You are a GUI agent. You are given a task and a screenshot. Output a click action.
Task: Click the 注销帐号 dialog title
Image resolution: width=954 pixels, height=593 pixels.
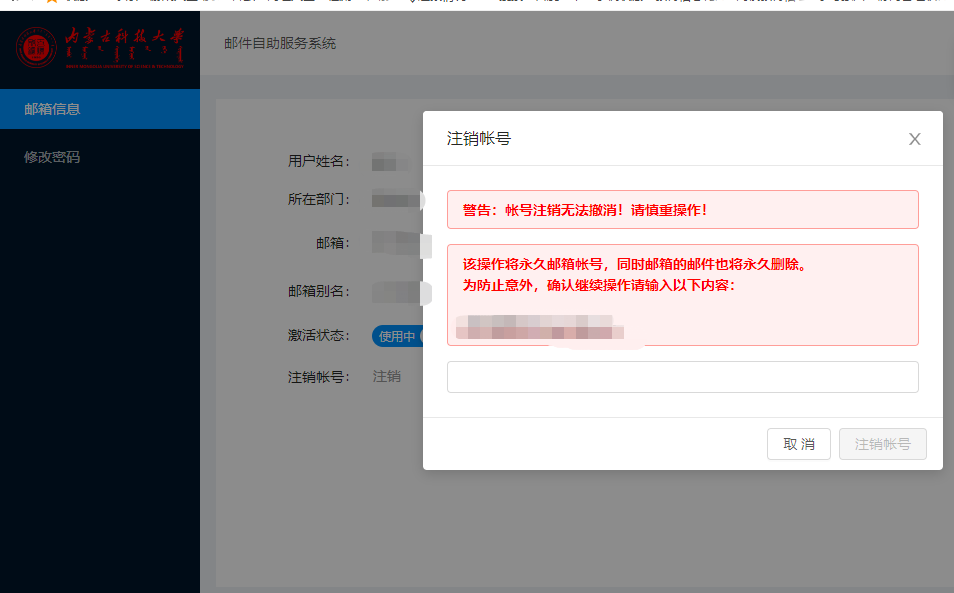tap(477, 138)
